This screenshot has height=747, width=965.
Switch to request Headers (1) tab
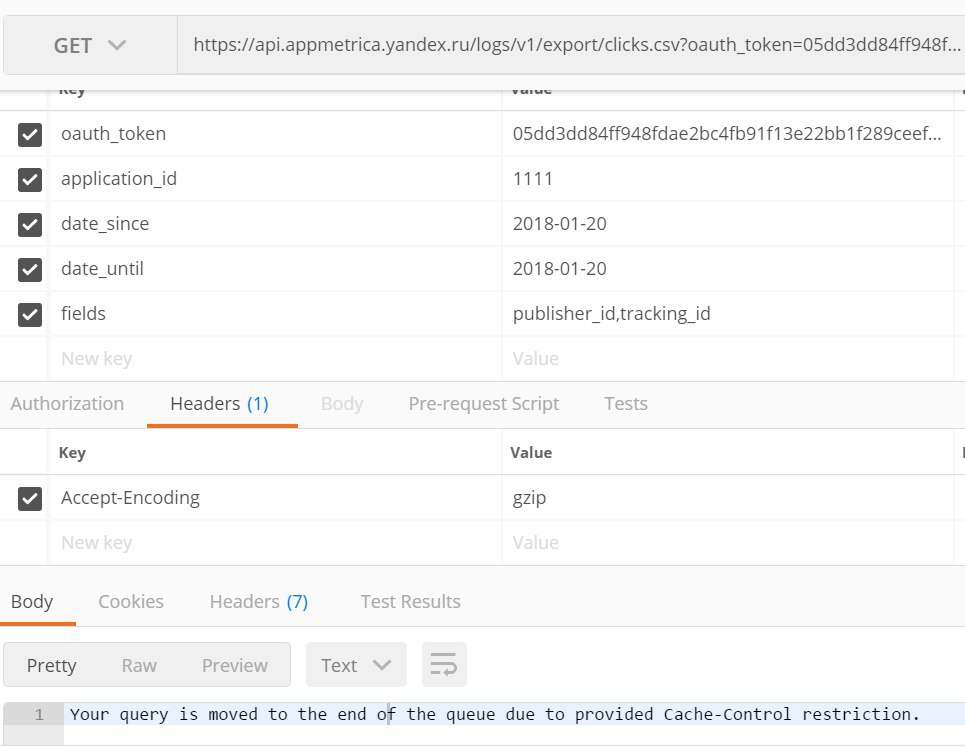click(x=220, y=404)
